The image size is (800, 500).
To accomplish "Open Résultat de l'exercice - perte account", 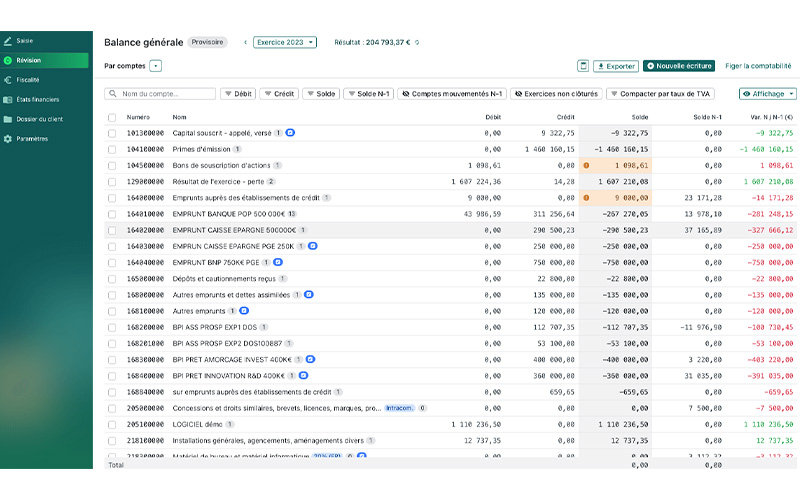I will tap(218, 182).
